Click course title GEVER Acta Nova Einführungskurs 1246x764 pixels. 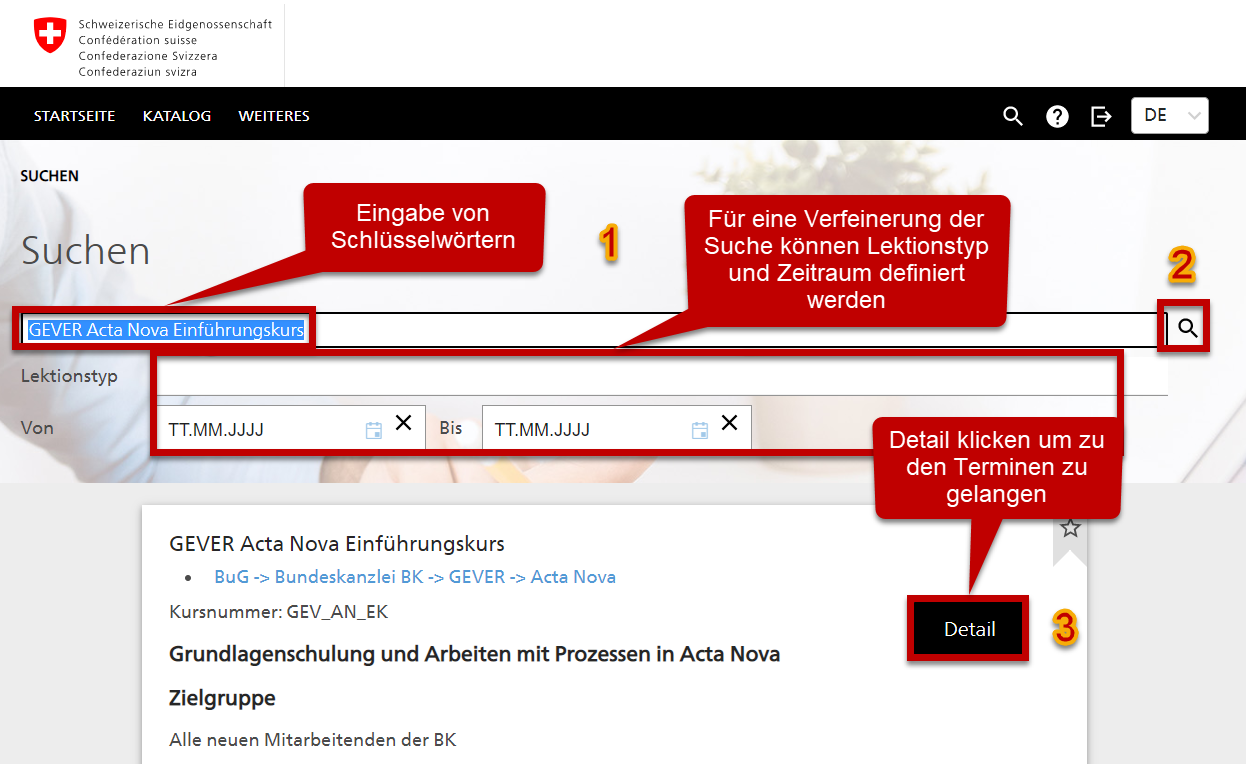337,544
